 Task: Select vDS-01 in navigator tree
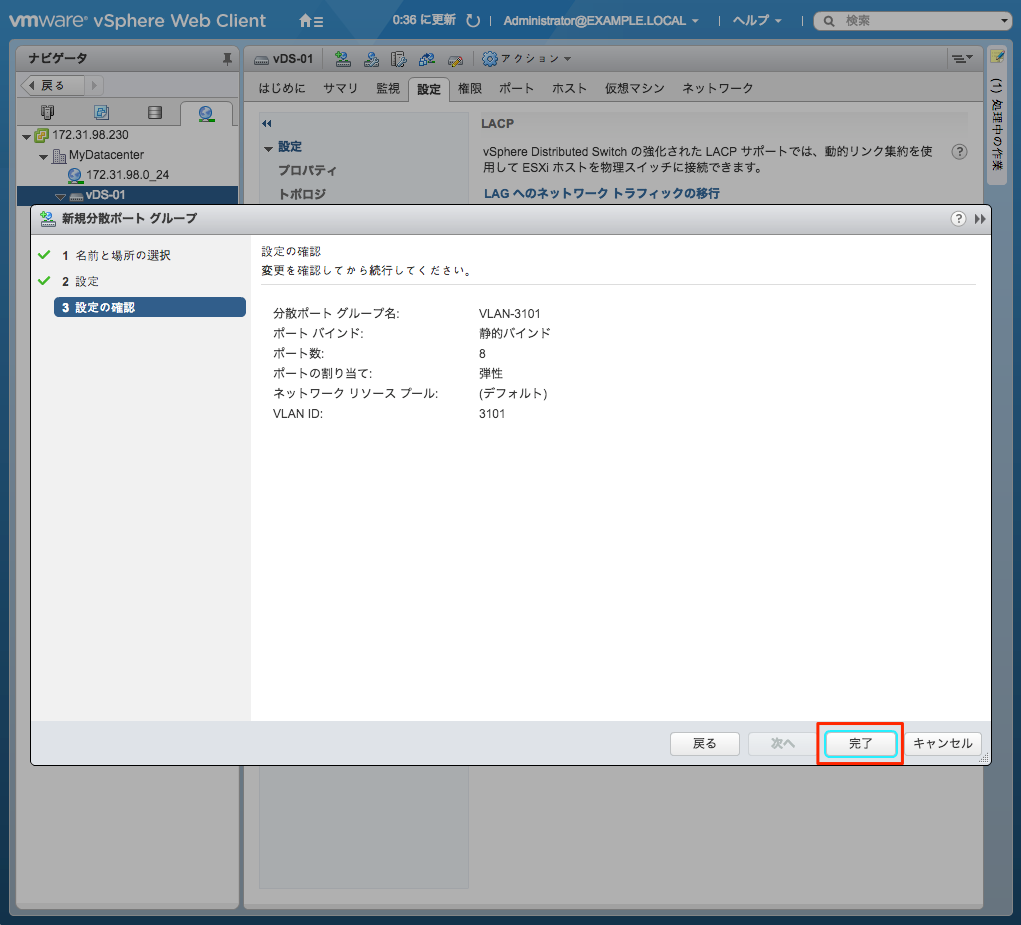click(x=105, y=195)
